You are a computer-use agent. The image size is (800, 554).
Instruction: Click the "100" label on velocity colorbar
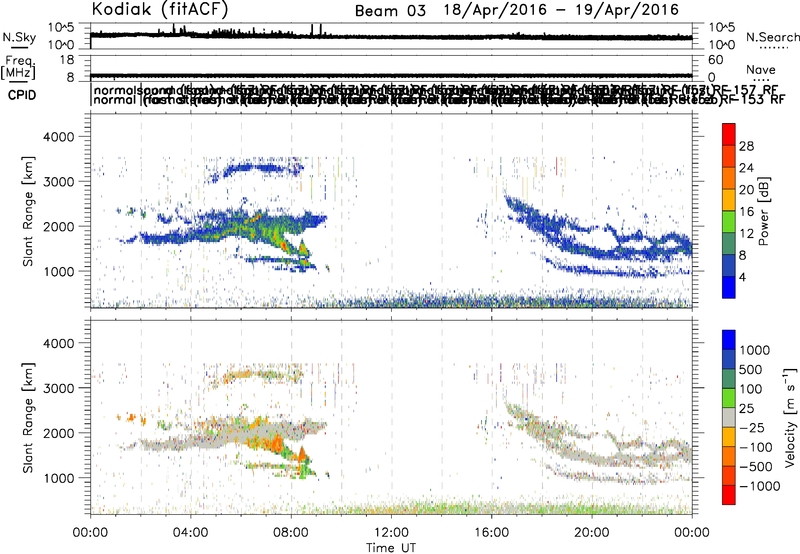click(x=751, y=389)
